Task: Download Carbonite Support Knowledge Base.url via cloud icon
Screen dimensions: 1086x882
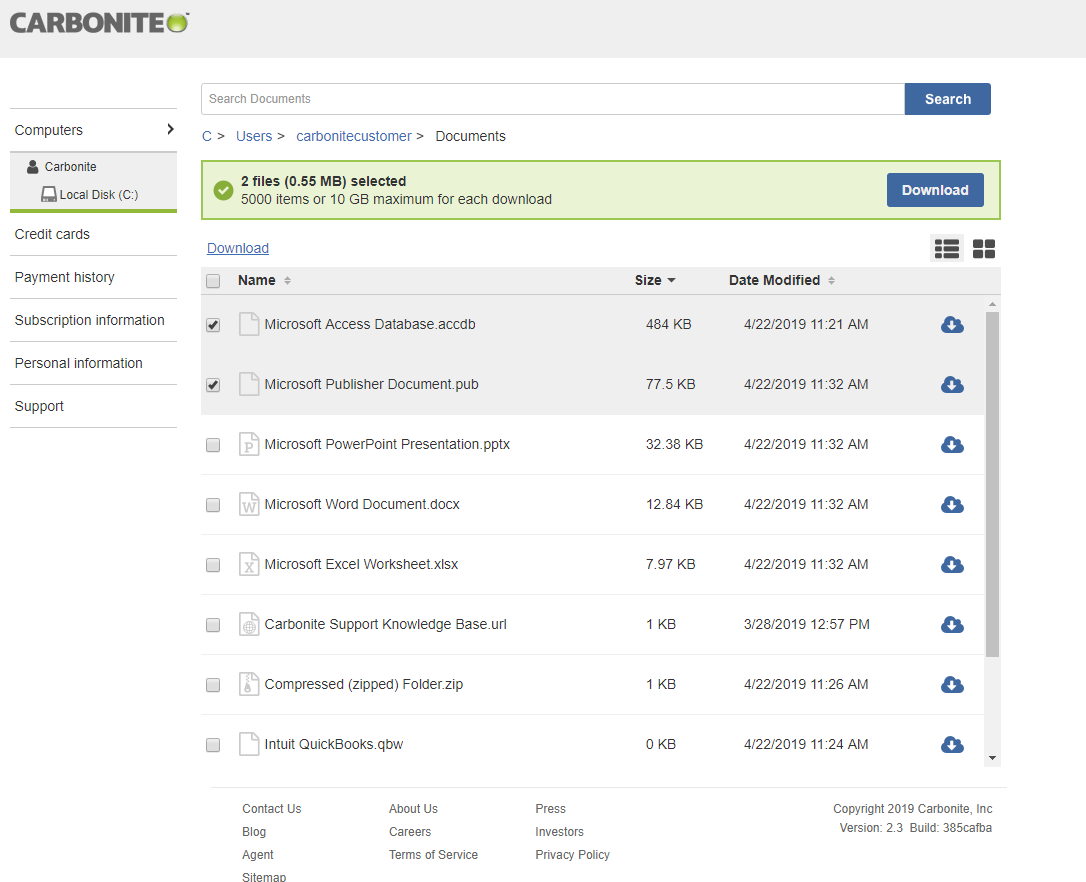Action: (952, 624)
